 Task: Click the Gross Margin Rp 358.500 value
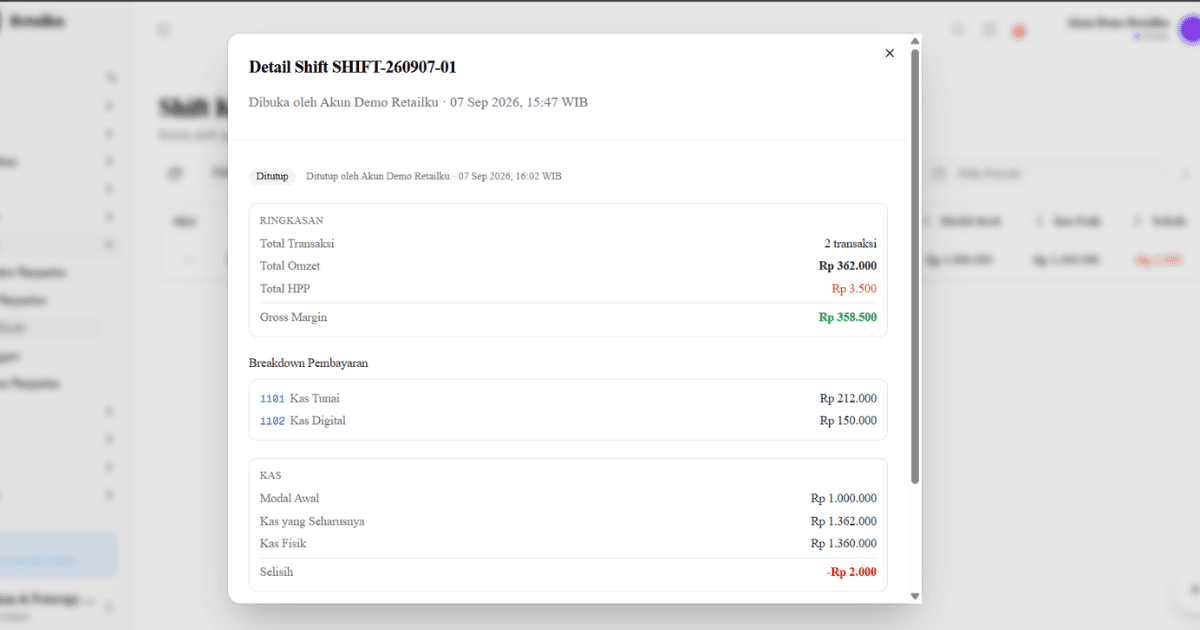click(847, 317)
